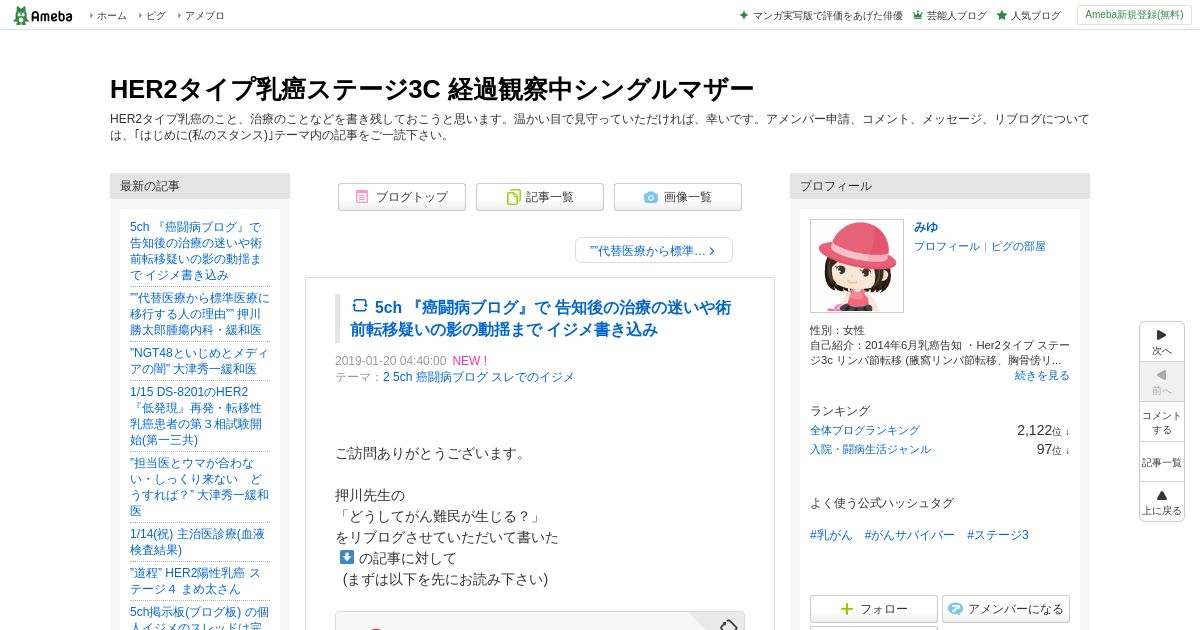Click the アメンバーになる button
Viewport: 1200px width, 630px height.
(x=1006, y=609)
